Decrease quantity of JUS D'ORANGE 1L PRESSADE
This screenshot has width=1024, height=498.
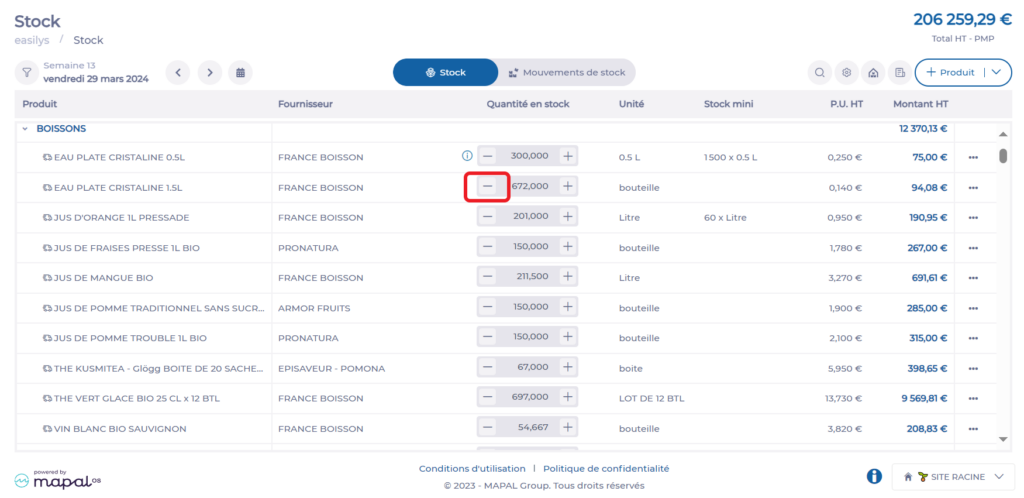(x=487, y=217)
